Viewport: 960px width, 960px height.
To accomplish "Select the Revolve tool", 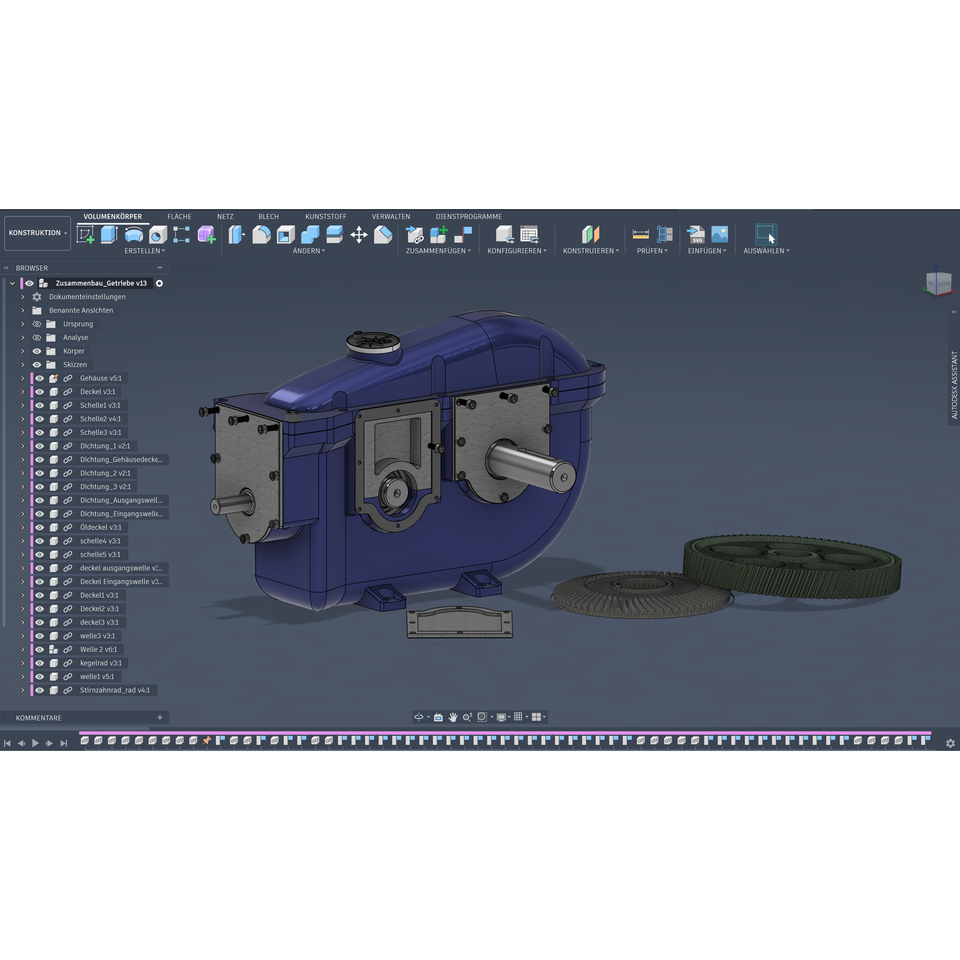I will click(x=133, y=234).
